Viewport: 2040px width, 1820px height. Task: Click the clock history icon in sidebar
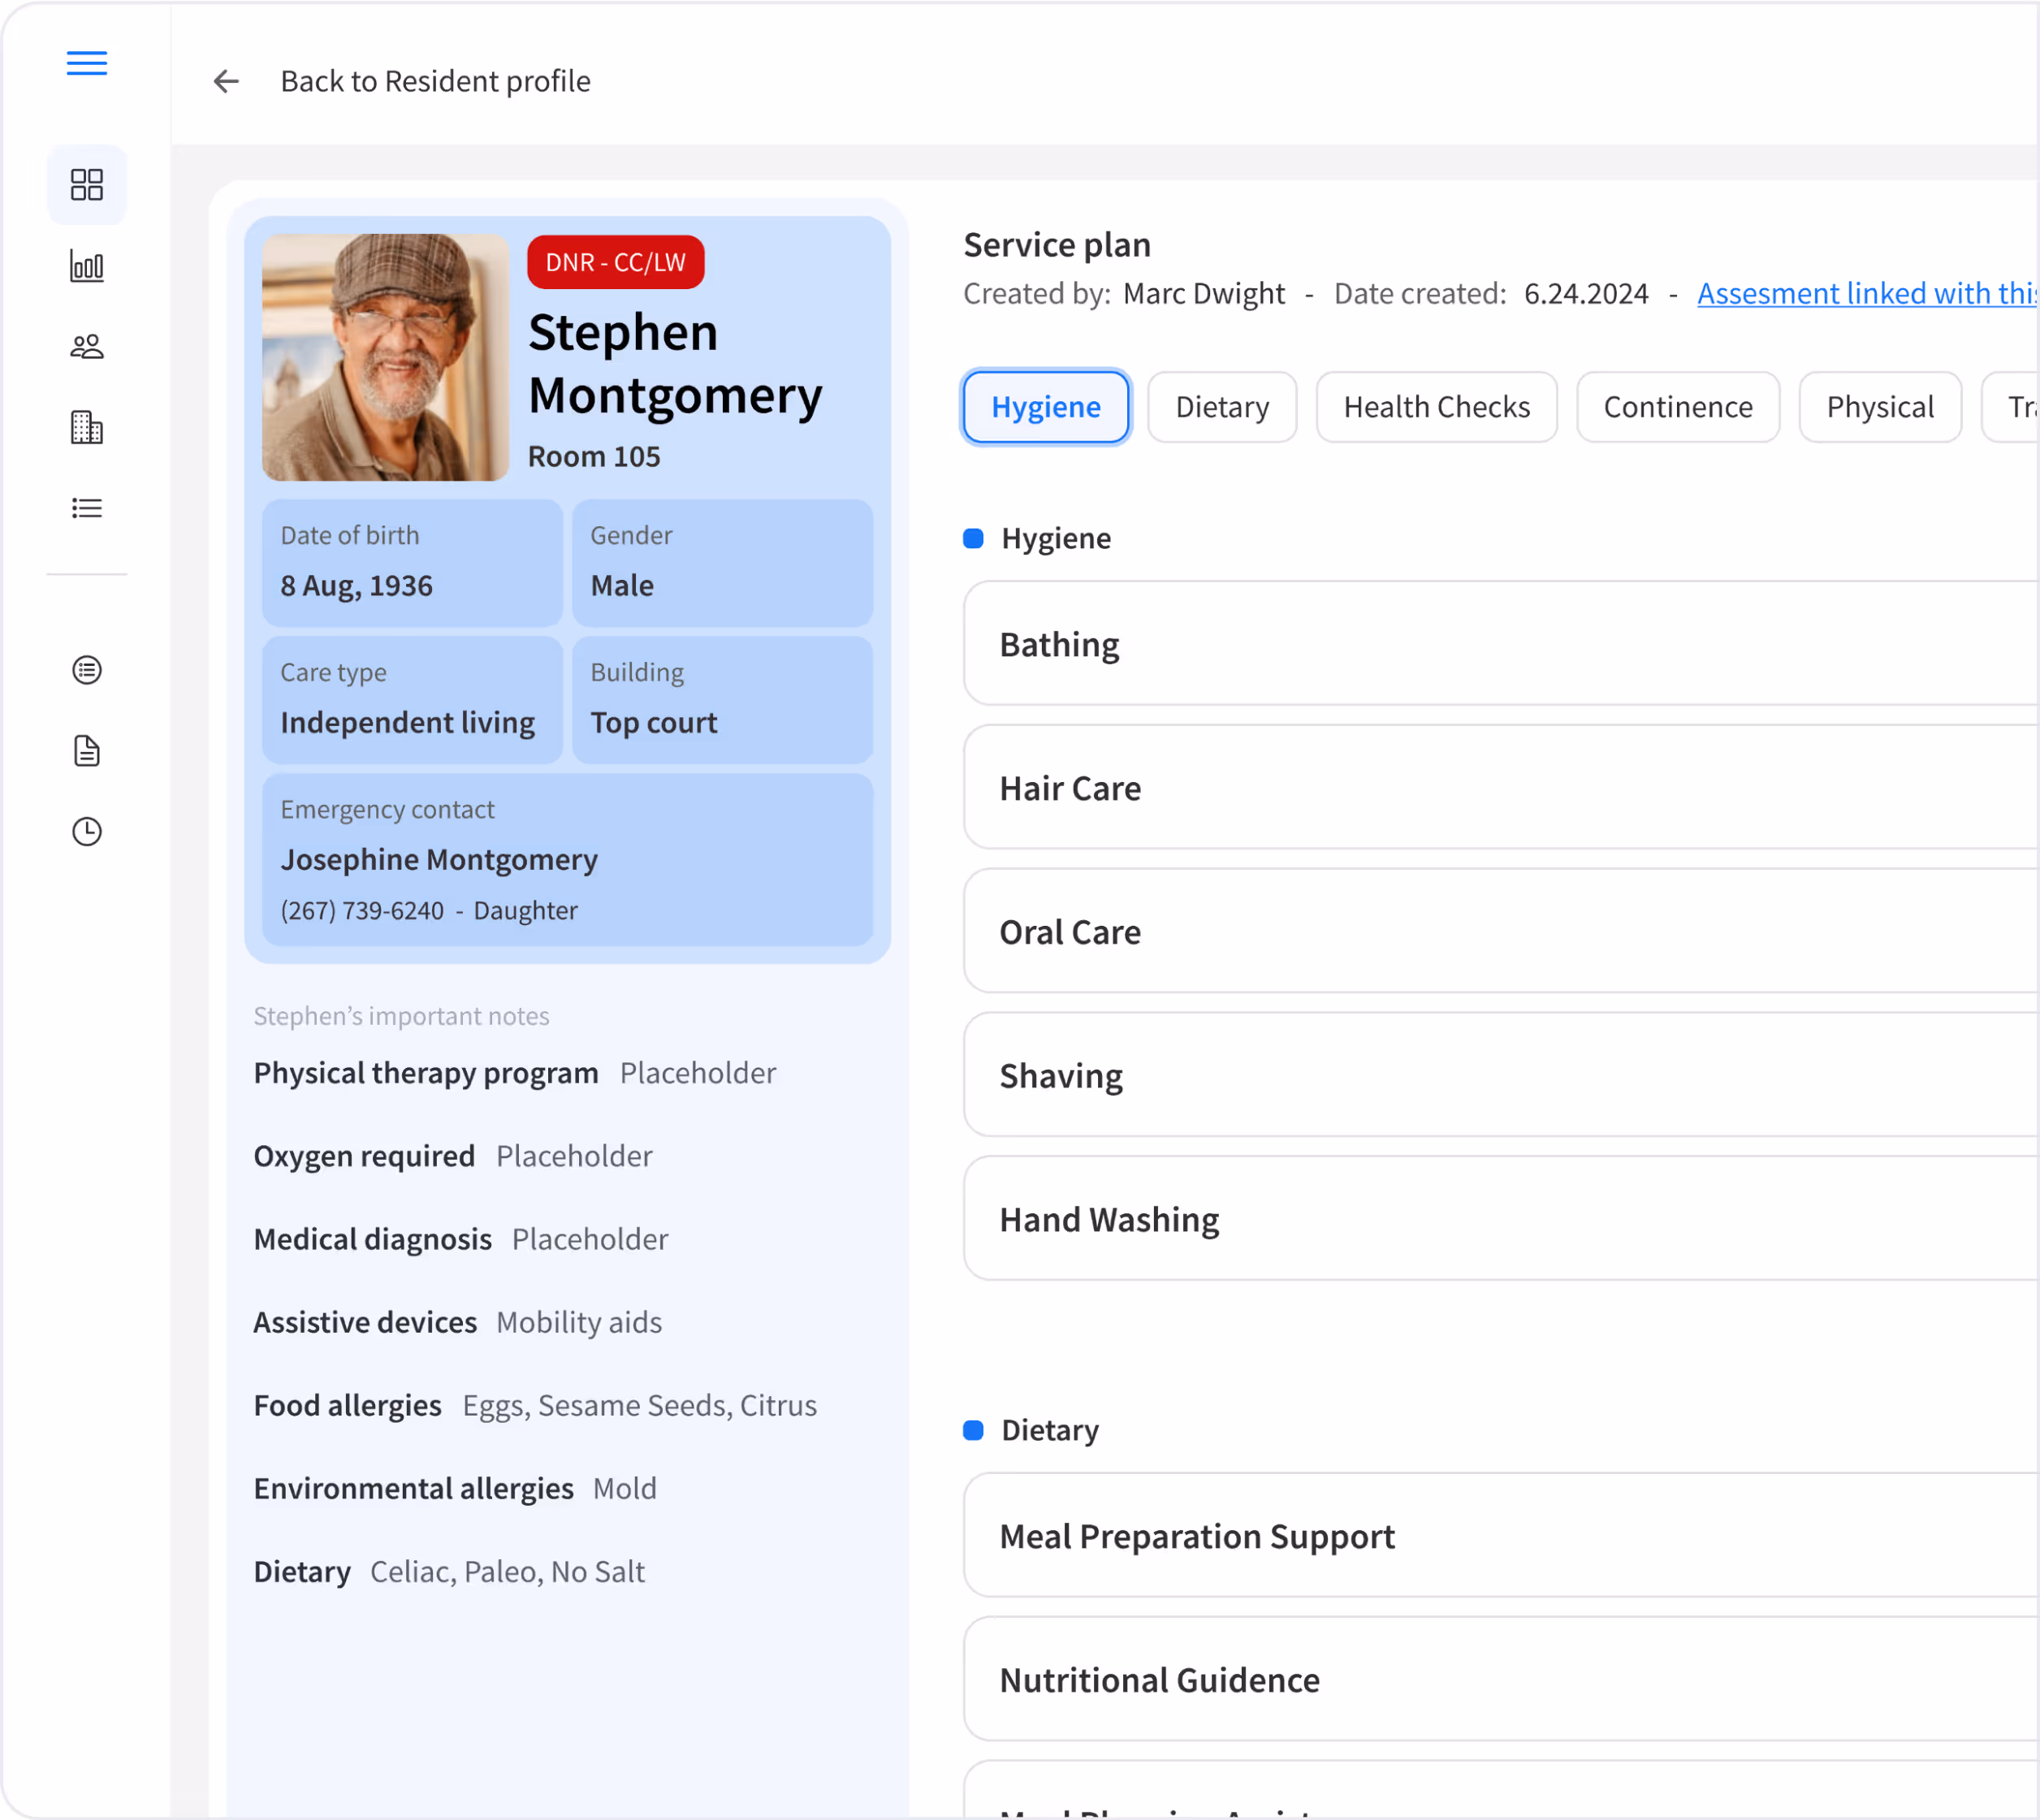tap(87, 832)
